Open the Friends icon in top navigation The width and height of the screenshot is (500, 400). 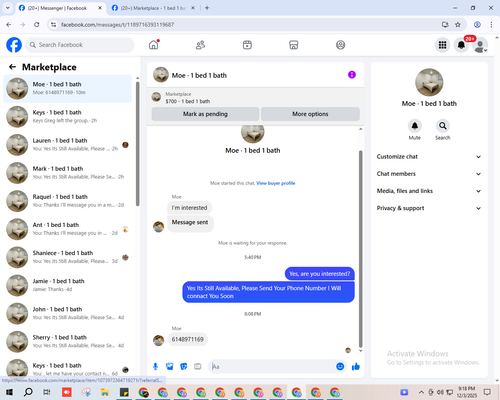(x=200, y=45)
